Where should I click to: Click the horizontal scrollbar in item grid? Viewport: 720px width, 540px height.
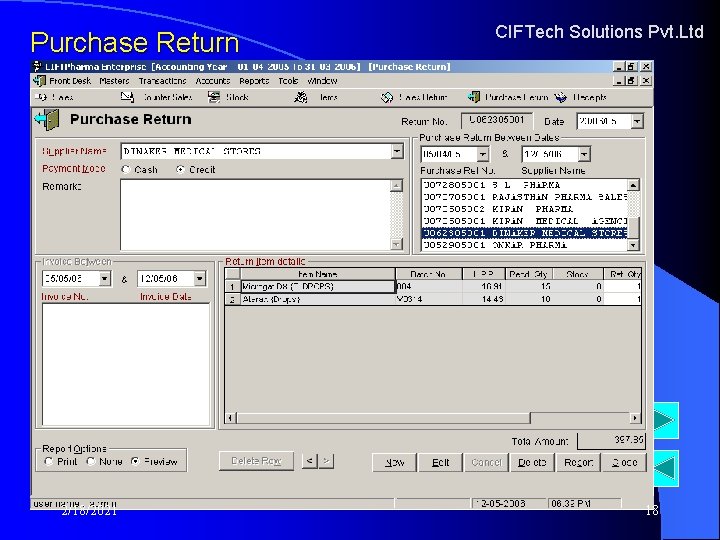click(x=383, y=418)
